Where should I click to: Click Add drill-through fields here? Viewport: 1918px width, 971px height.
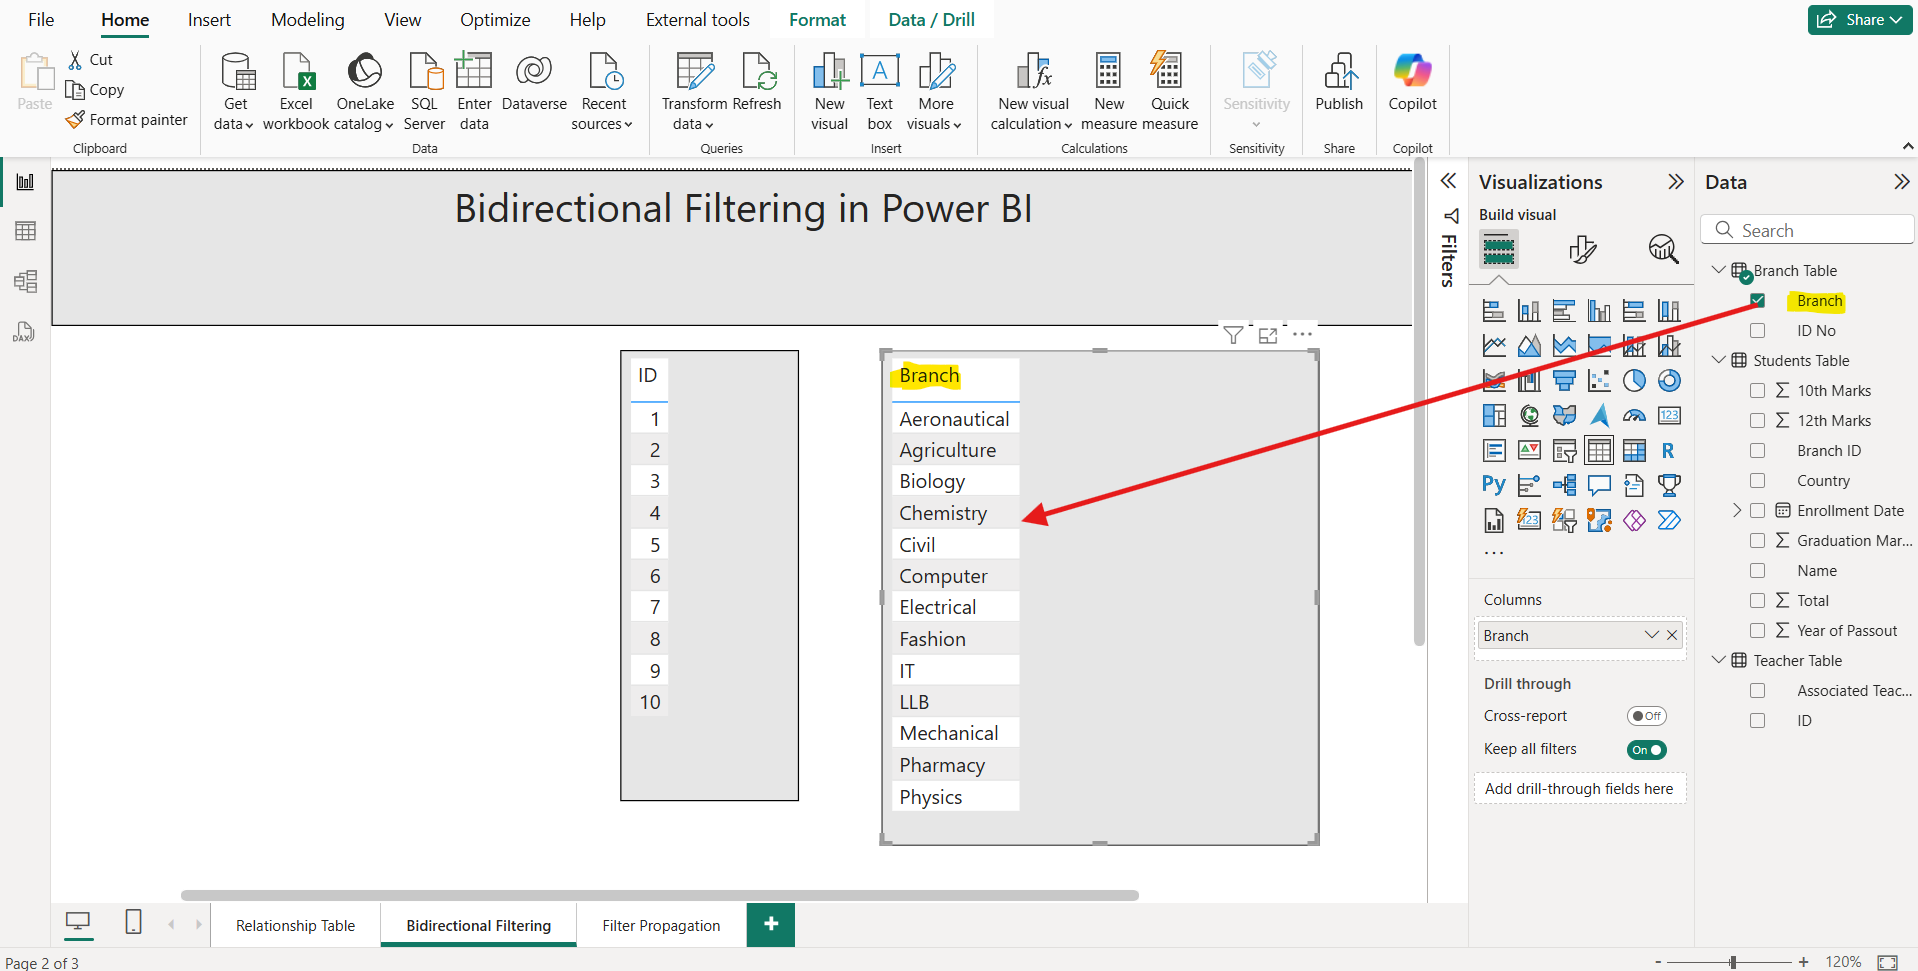[1580, 788]
